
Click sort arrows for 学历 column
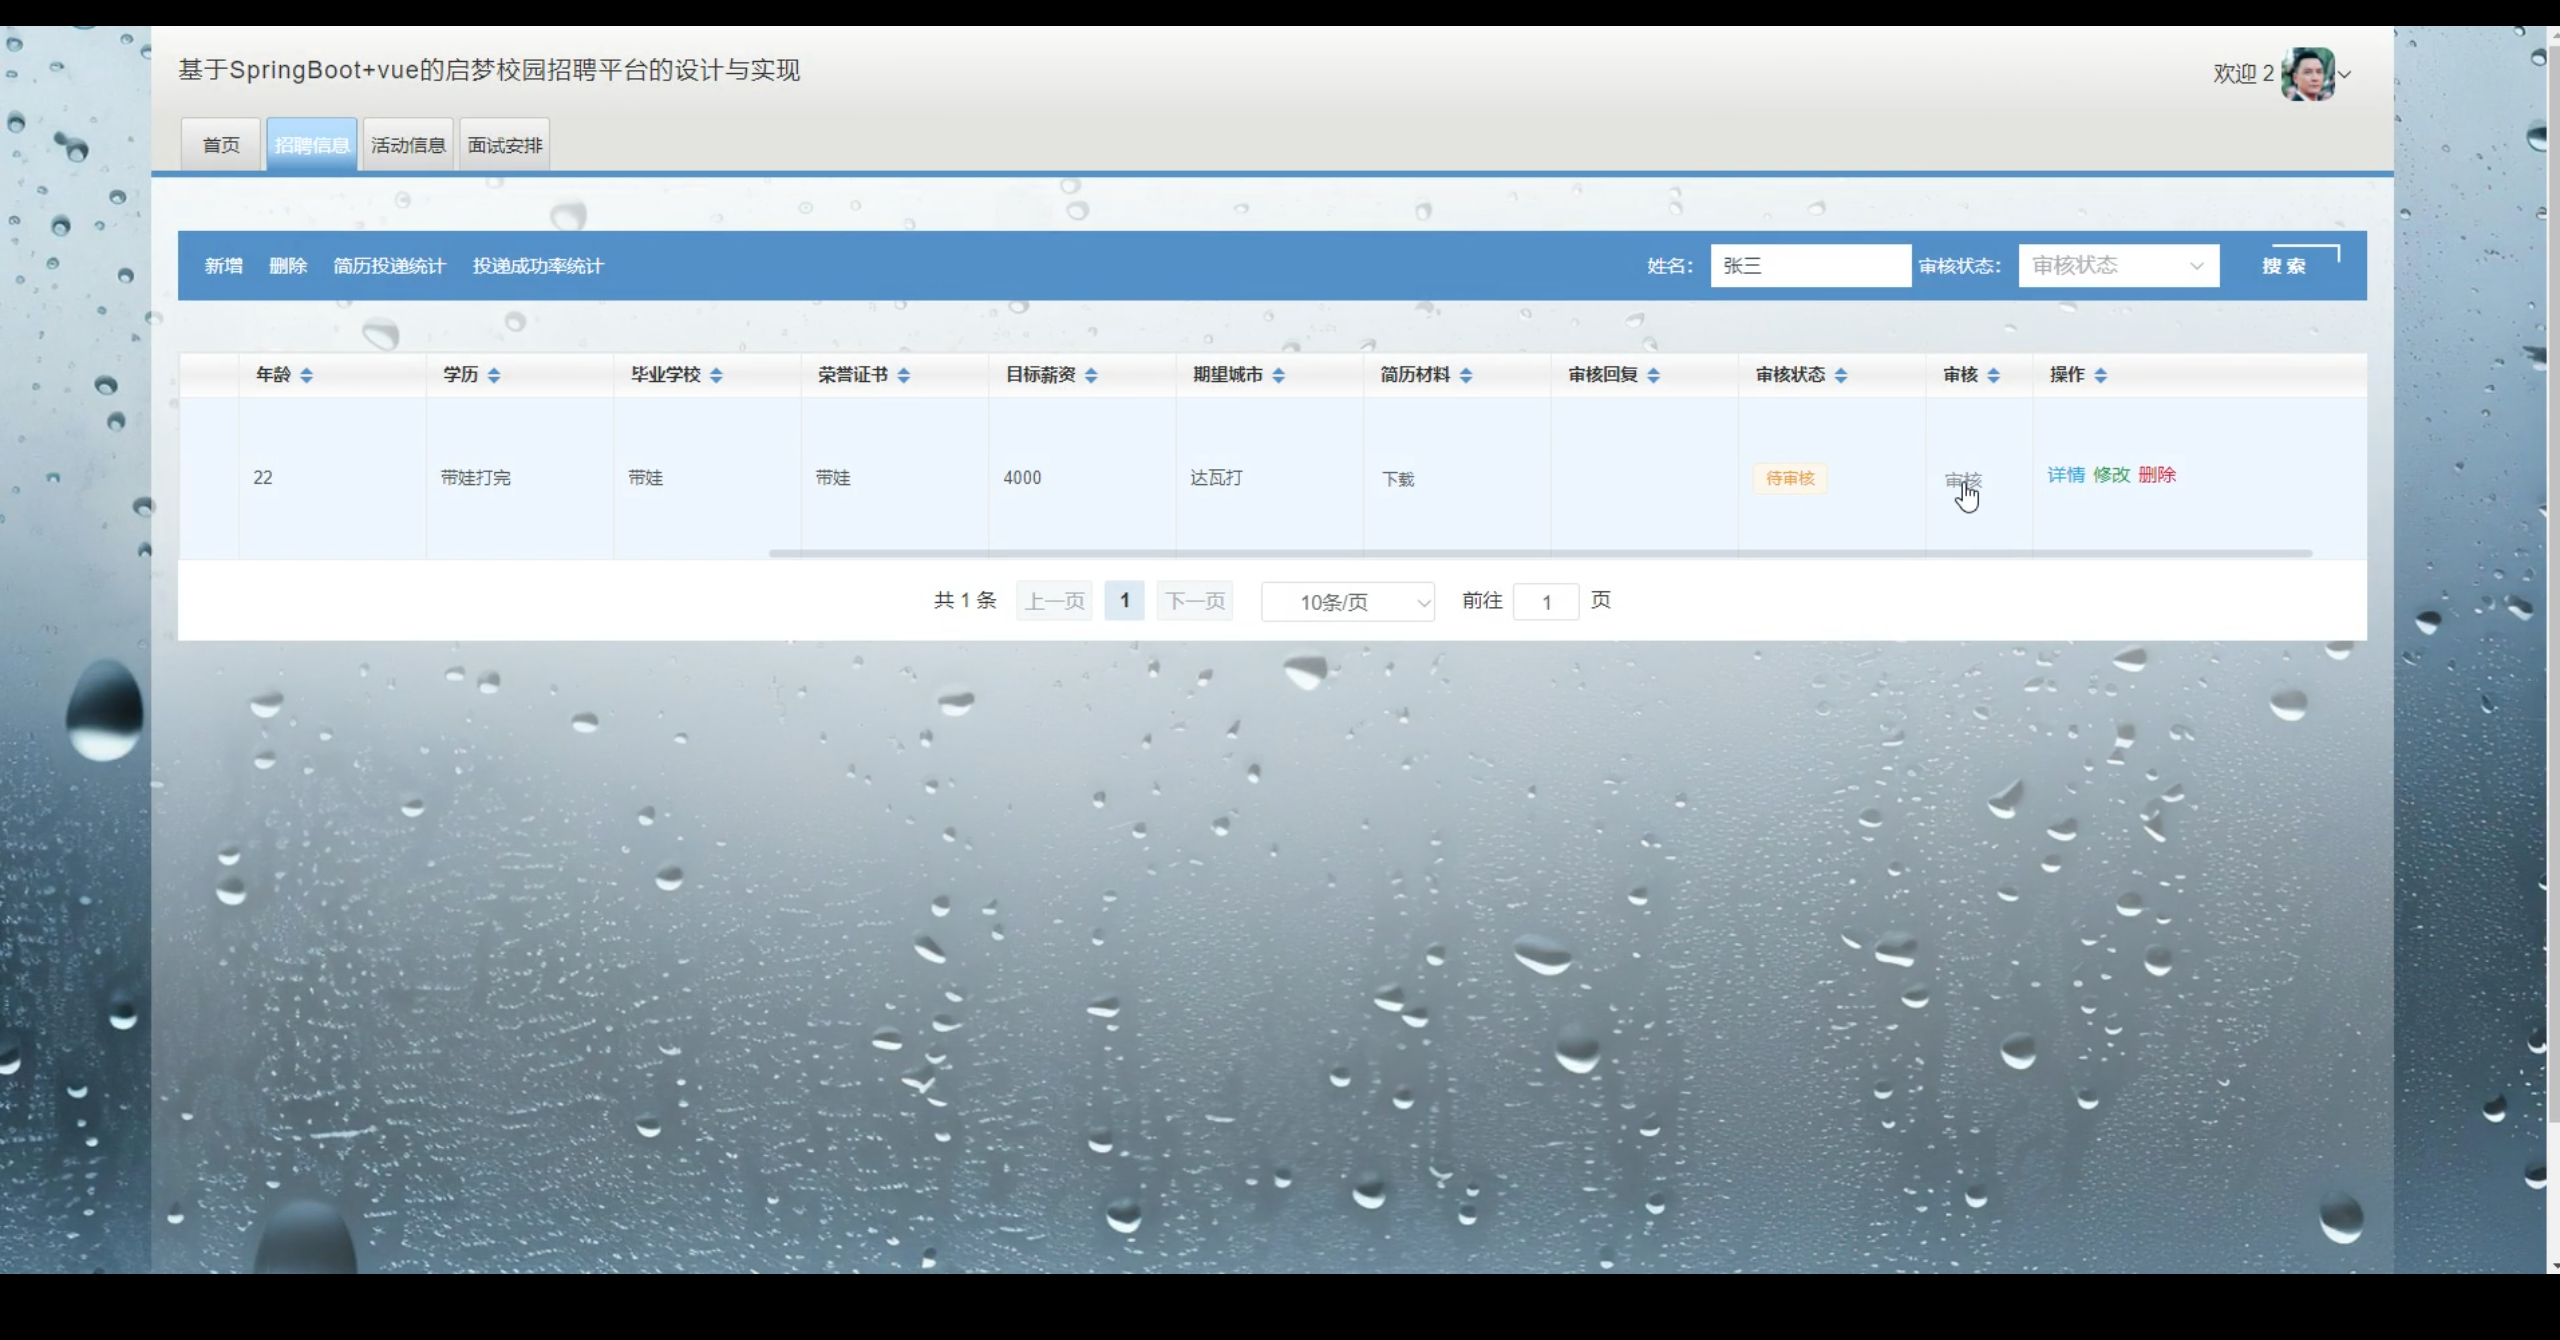(494, 375)
